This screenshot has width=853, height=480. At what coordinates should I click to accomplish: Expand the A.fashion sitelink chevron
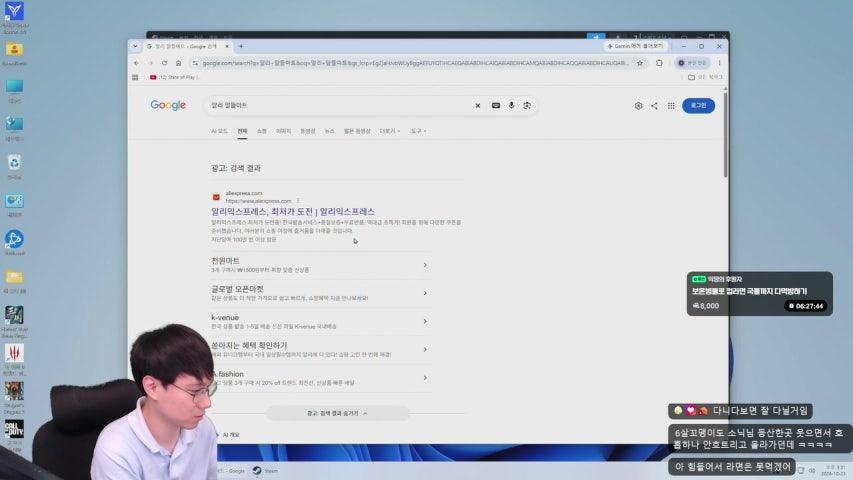tap(425, 378)
